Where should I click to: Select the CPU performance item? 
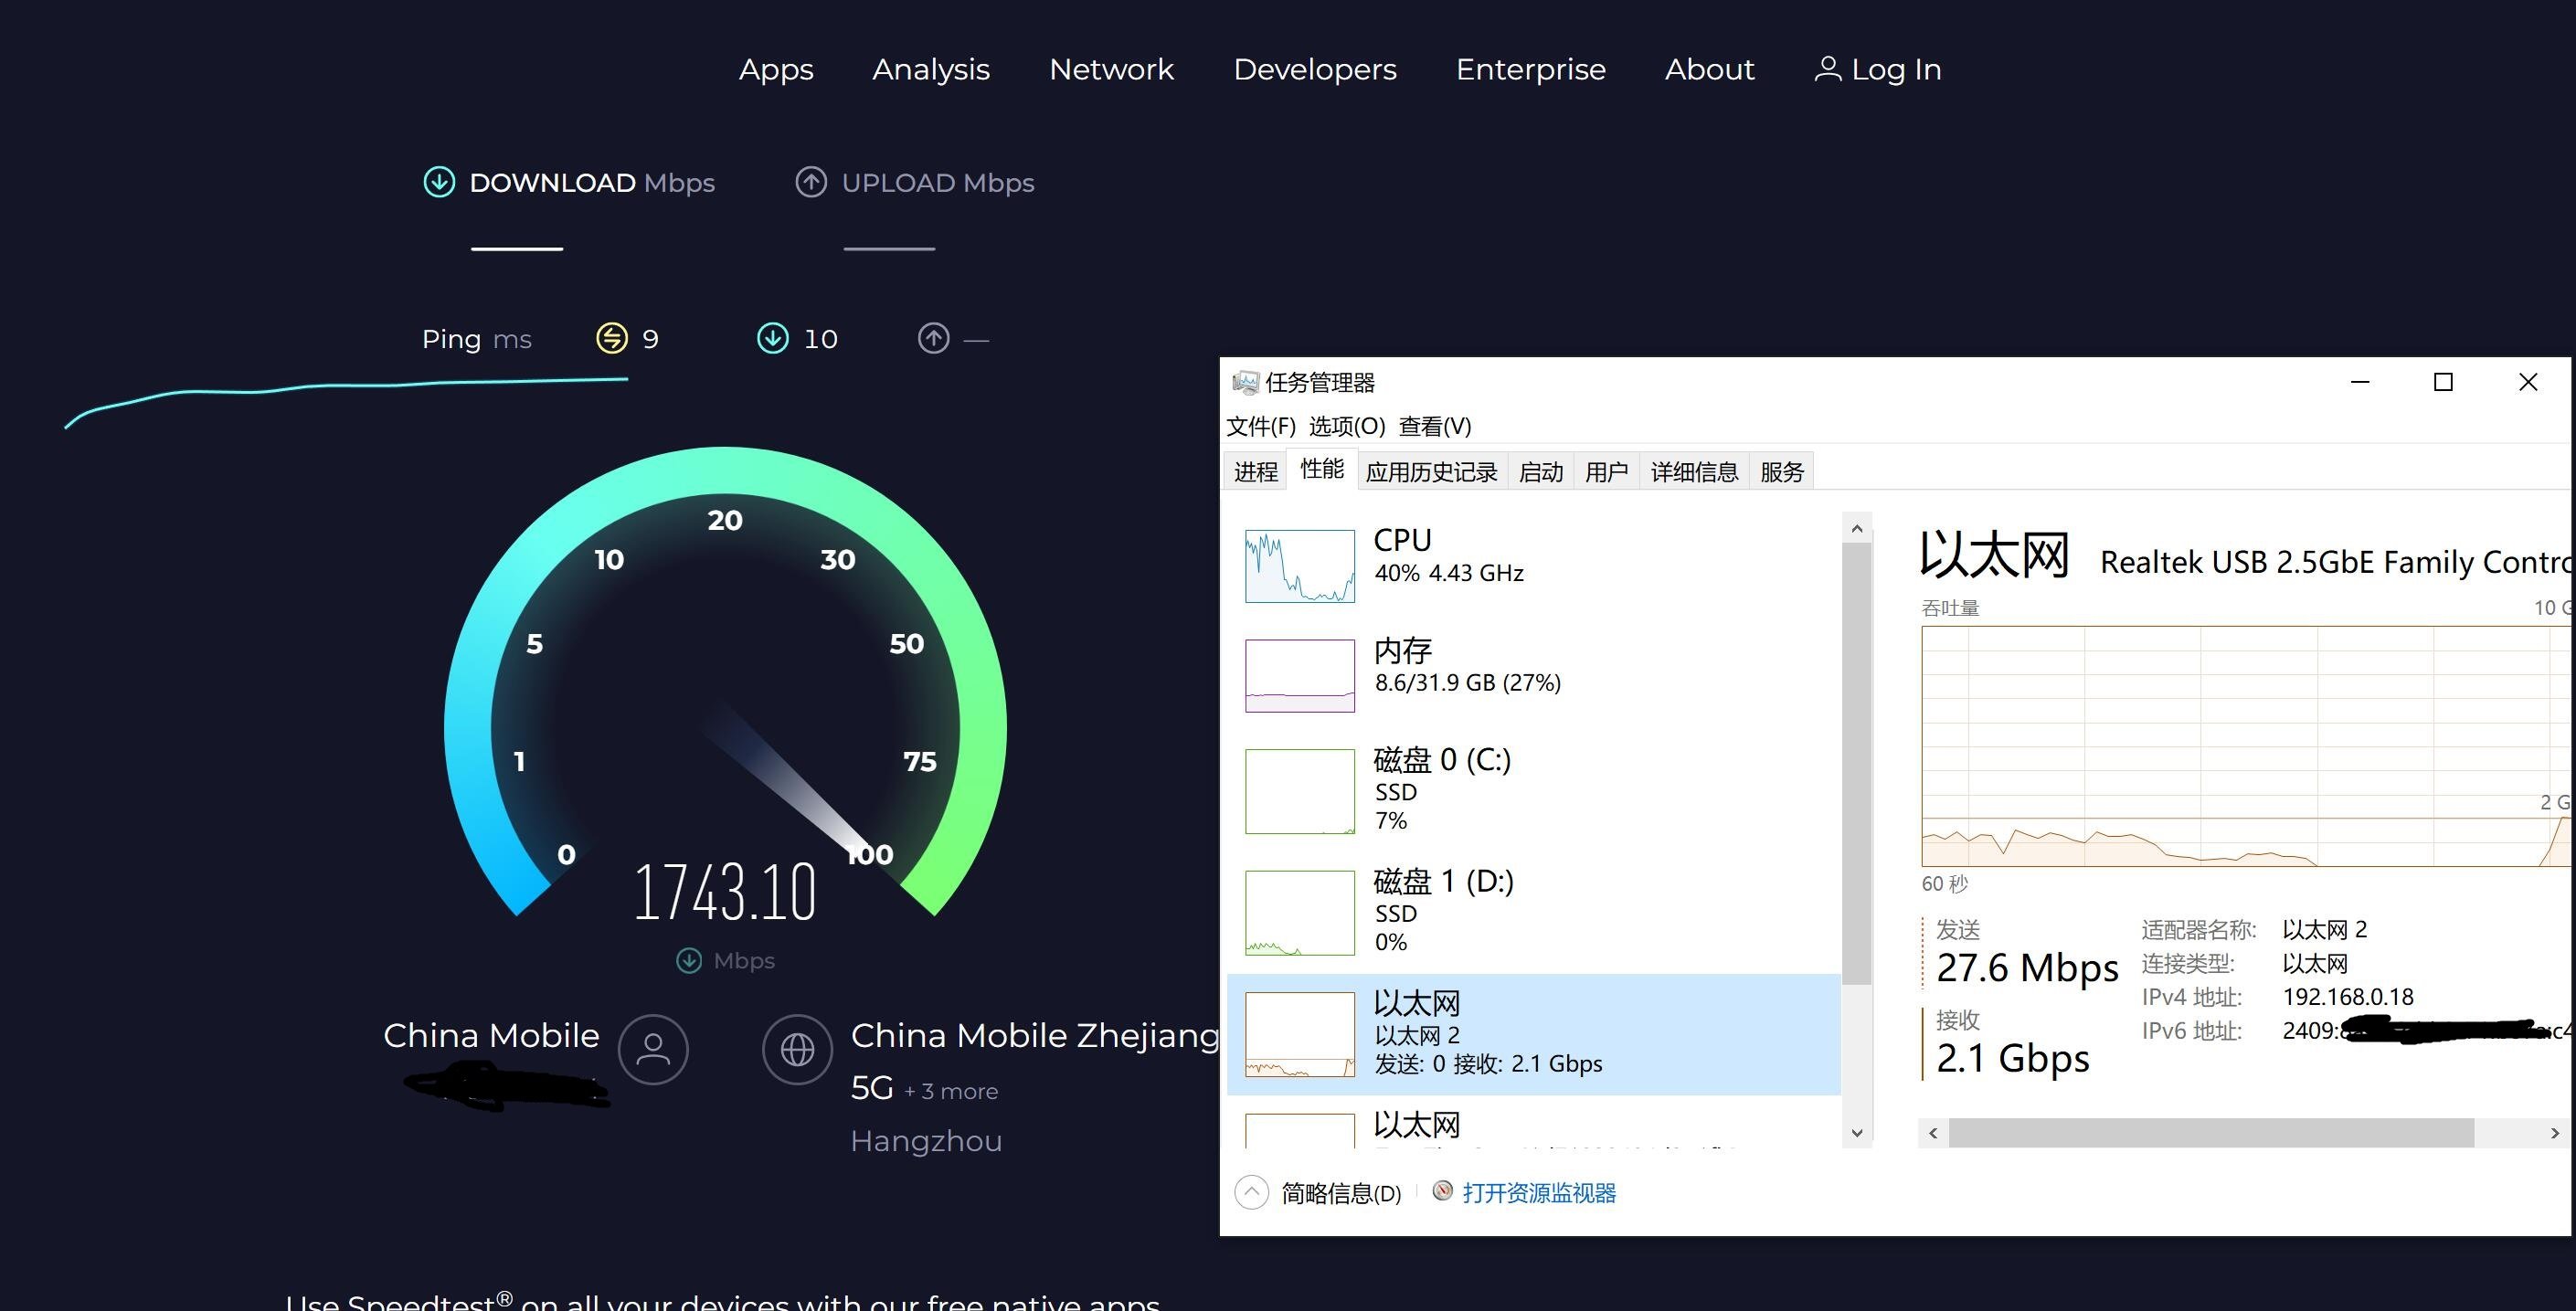coord(1533,565)
